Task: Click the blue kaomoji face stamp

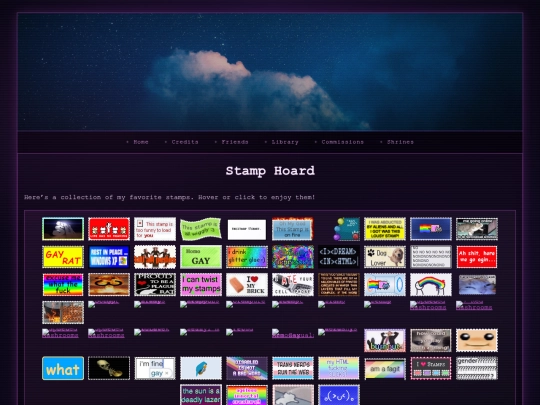Action: click(339, 395)
